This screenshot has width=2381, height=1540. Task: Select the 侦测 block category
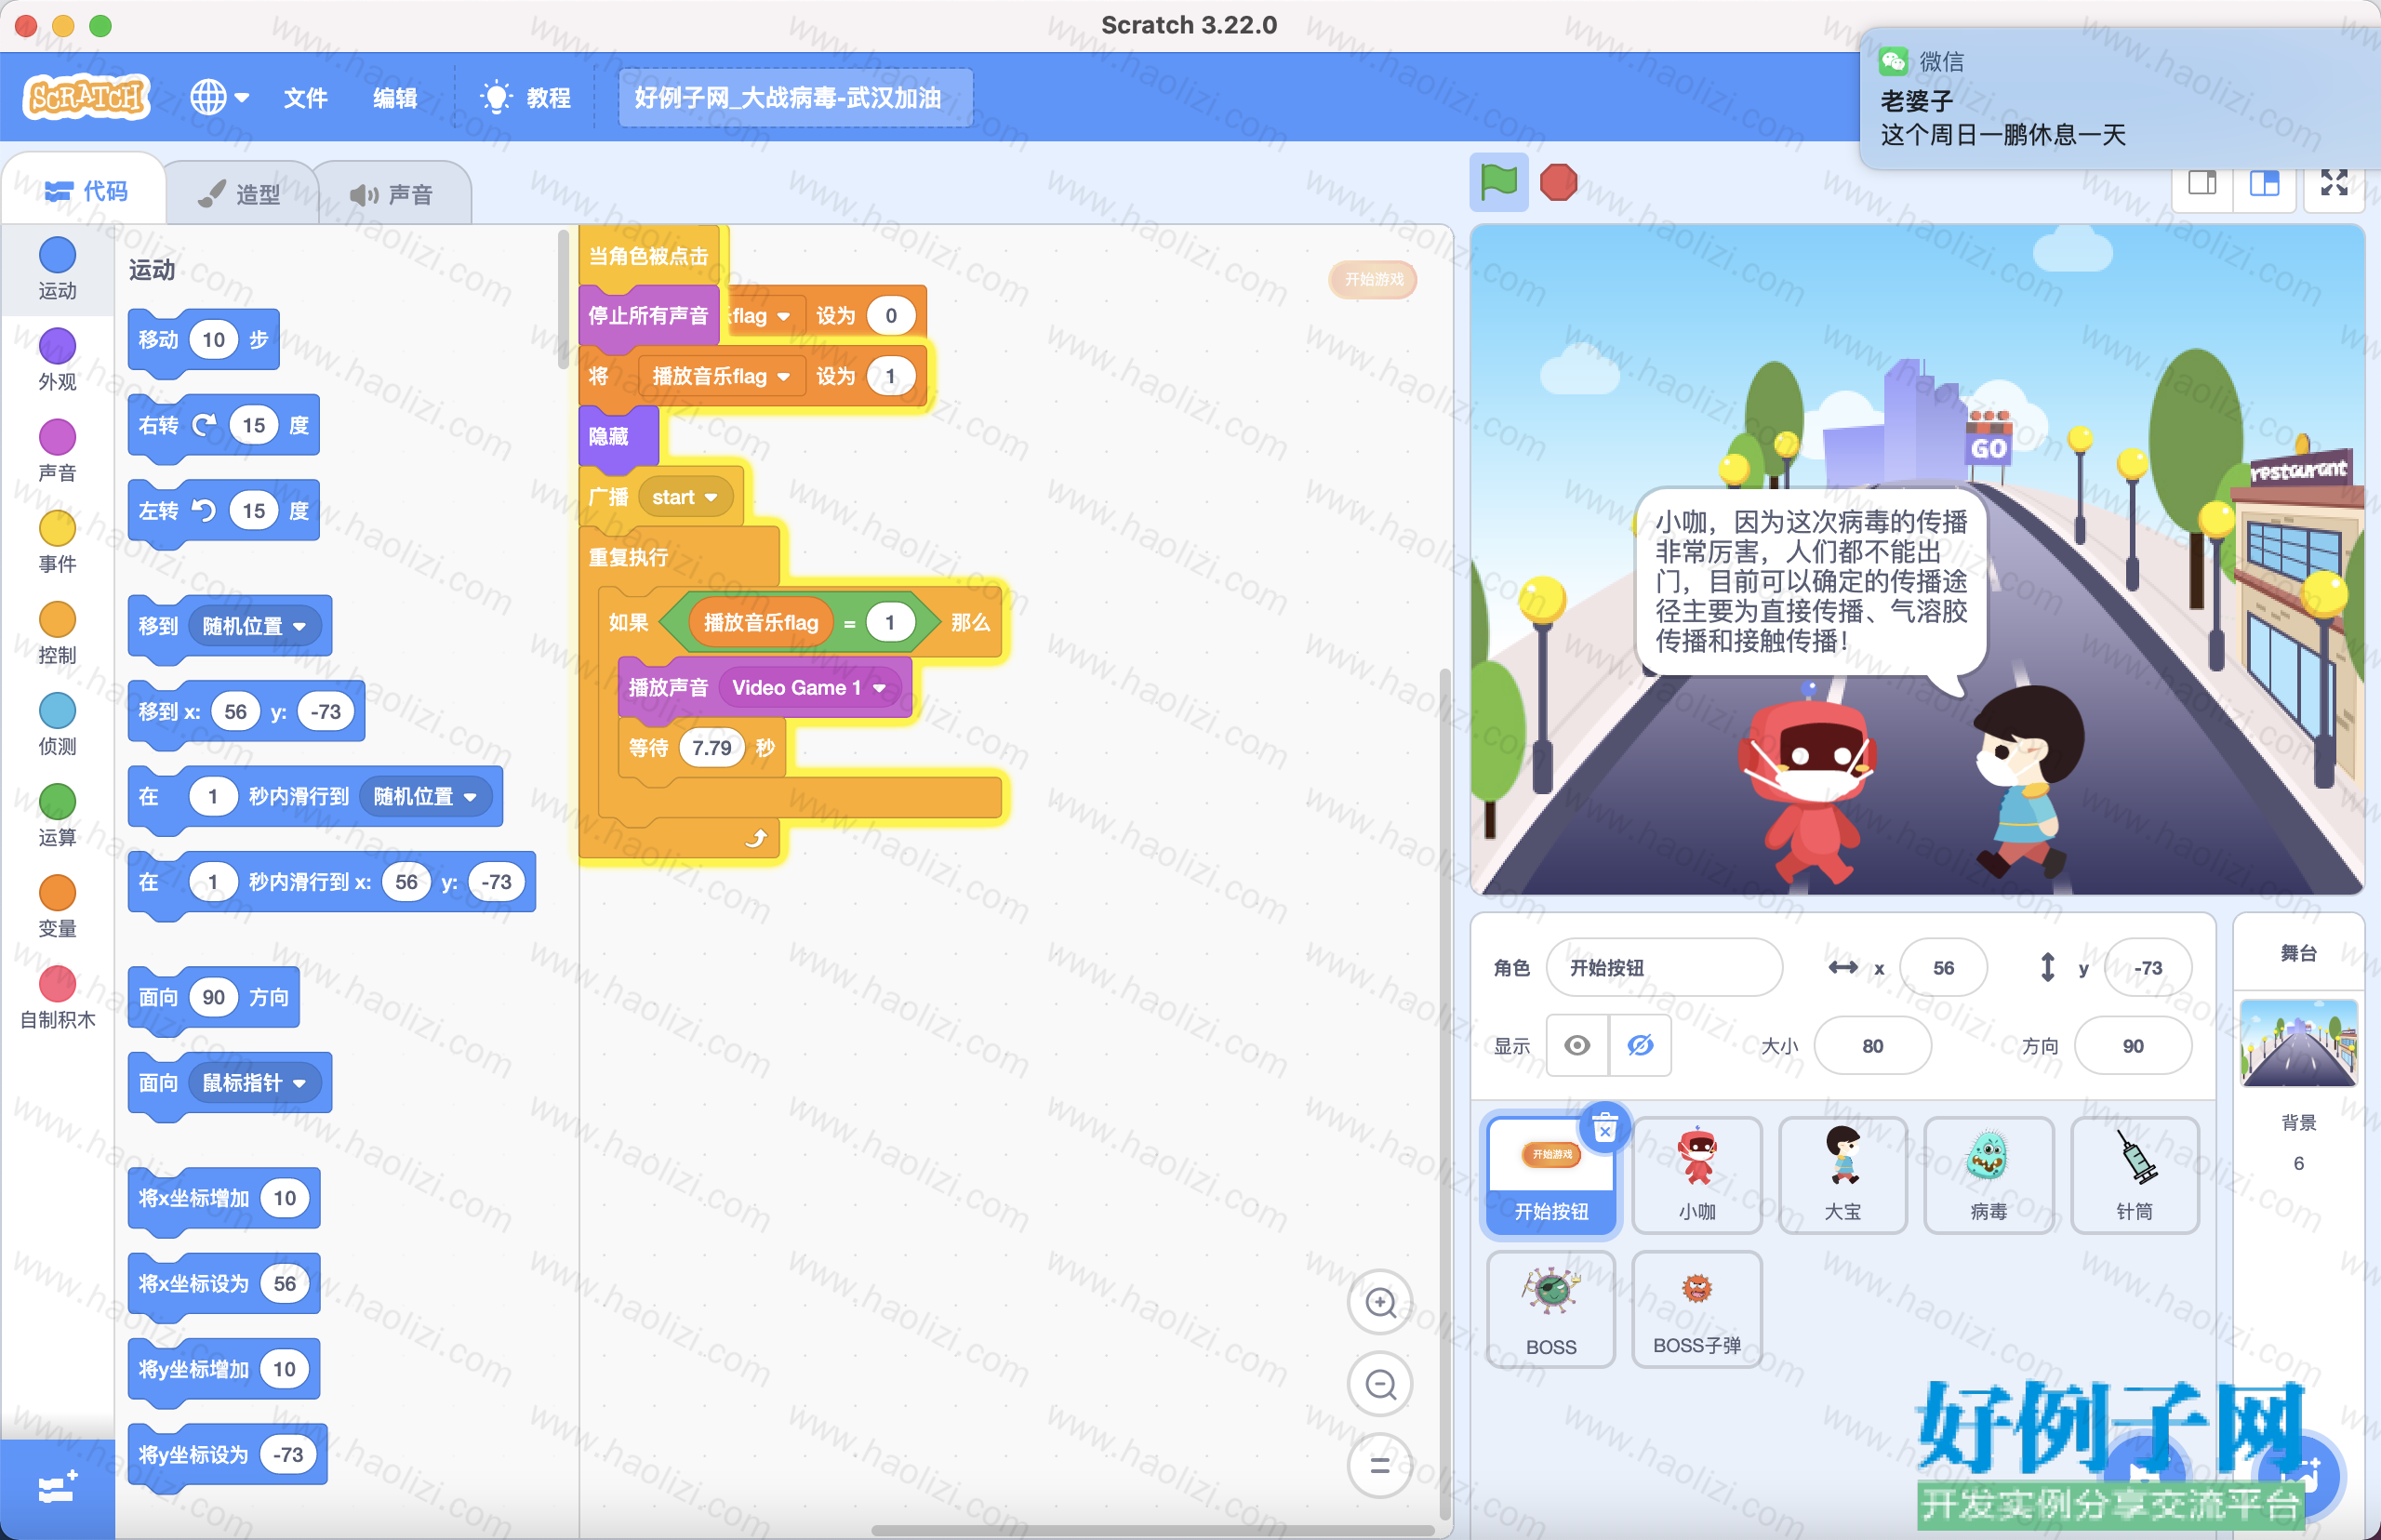coord(57,724)
